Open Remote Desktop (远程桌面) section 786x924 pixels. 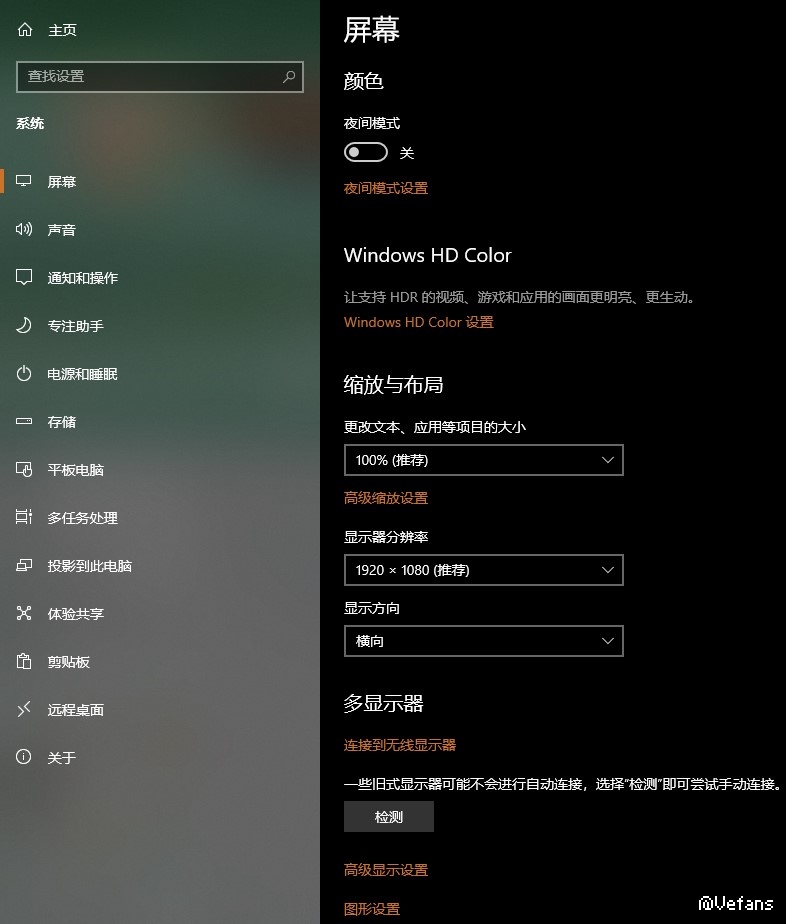(x=75, y=710)
